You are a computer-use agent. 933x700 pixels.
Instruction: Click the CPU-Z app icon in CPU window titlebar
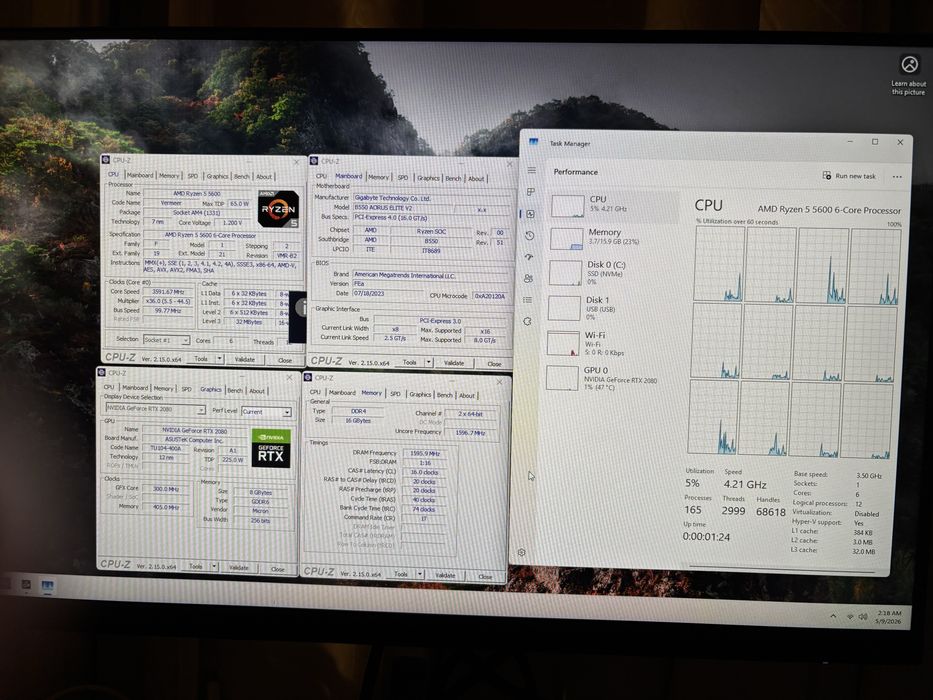105,160
